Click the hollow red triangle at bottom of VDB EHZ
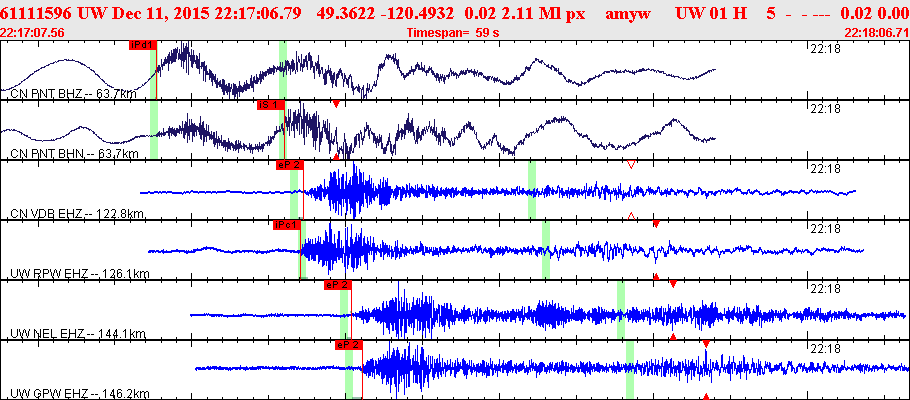Viewport: 910px width, 400px height. [x=632, y=217]
